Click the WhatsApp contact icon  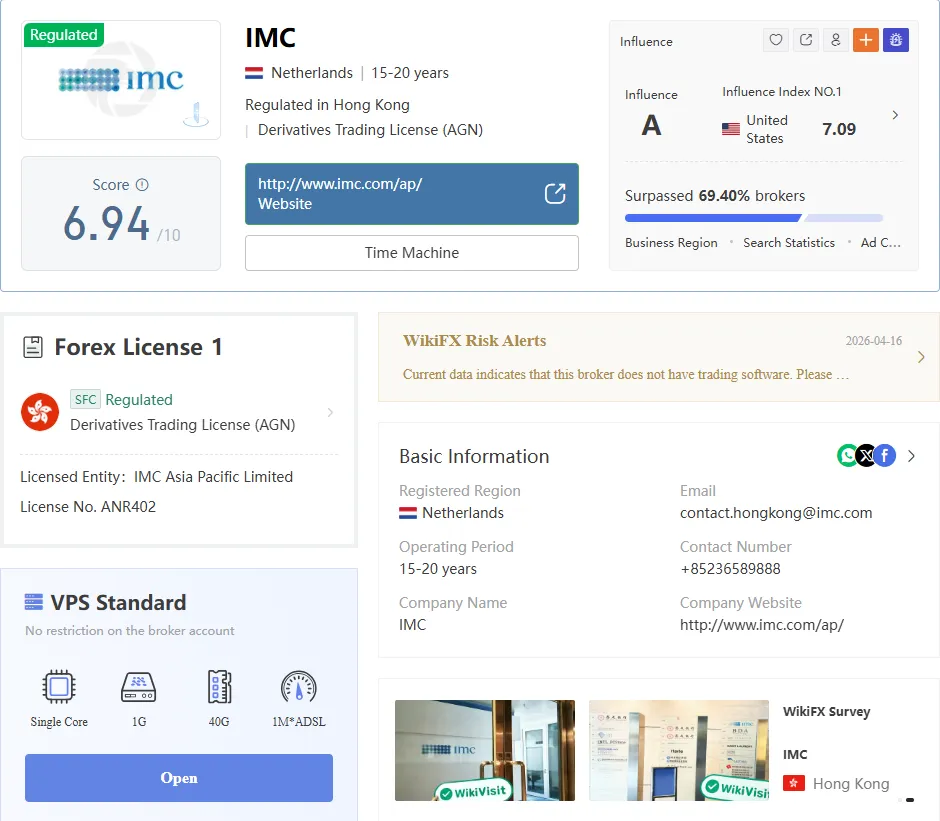pos(848,456)
